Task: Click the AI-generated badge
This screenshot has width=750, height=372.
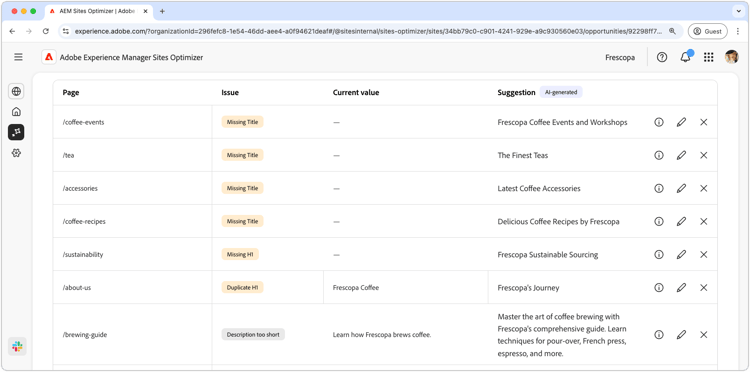Action: (561, 92)
